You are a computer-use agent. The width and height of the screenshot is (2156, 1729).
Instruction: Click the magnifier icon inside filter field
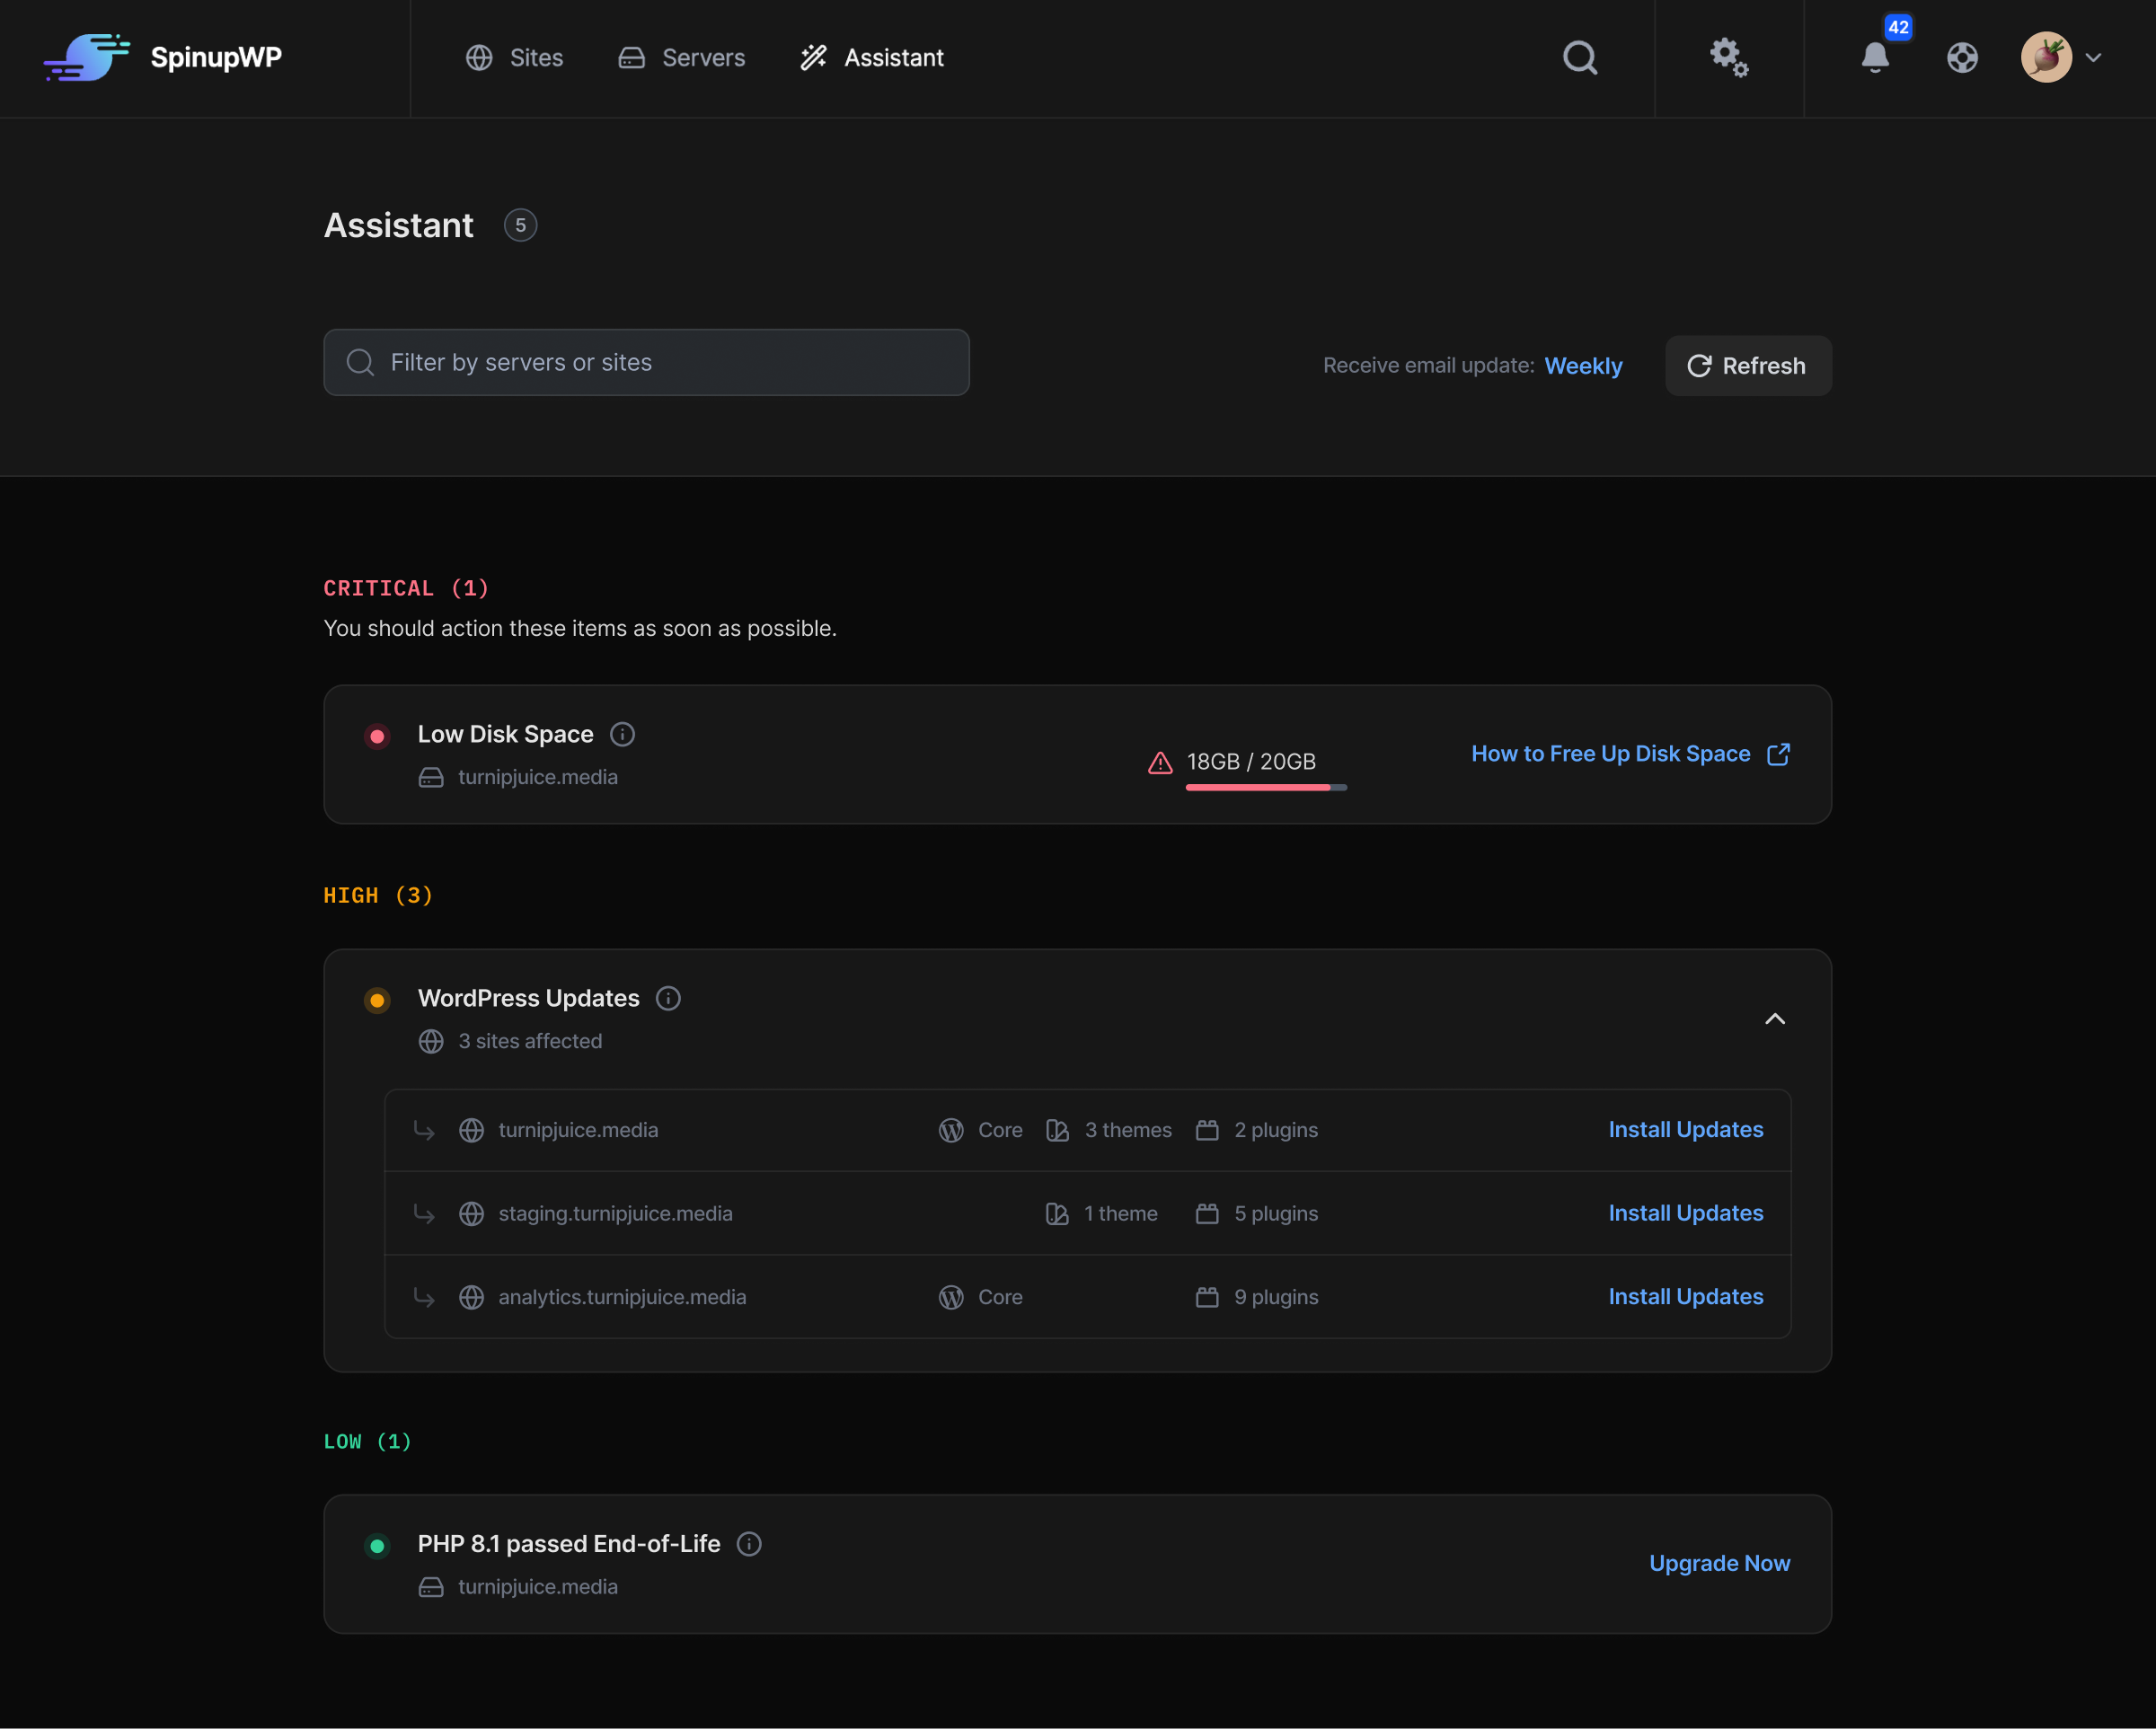coord(360,362)
